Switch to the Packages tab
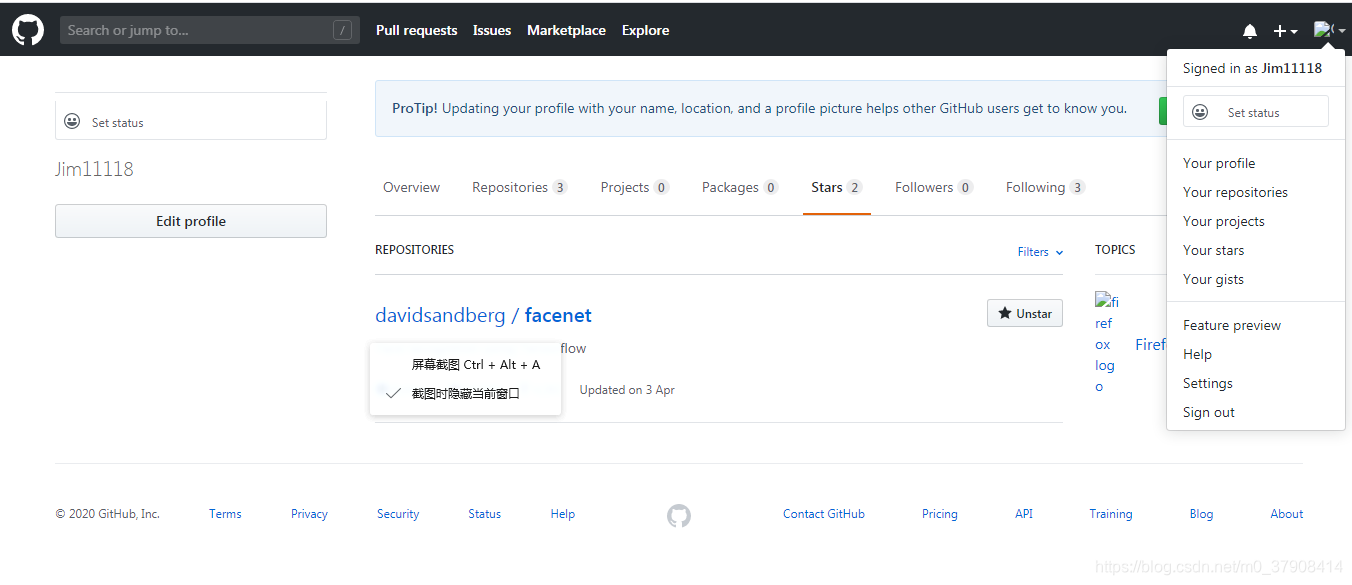The height and width of the screenshot is (585, 1352). coord(740,187)
